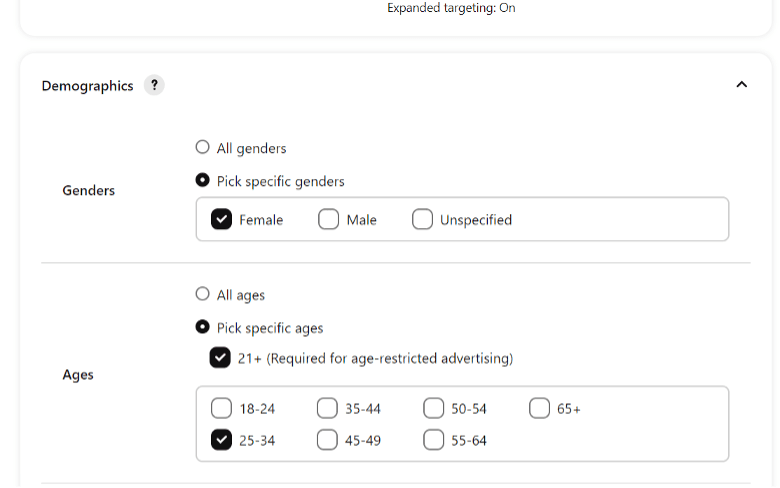This screenshot has height=488, width=780.
Task: Select Pick specific ages radio option
Action: 202,327
